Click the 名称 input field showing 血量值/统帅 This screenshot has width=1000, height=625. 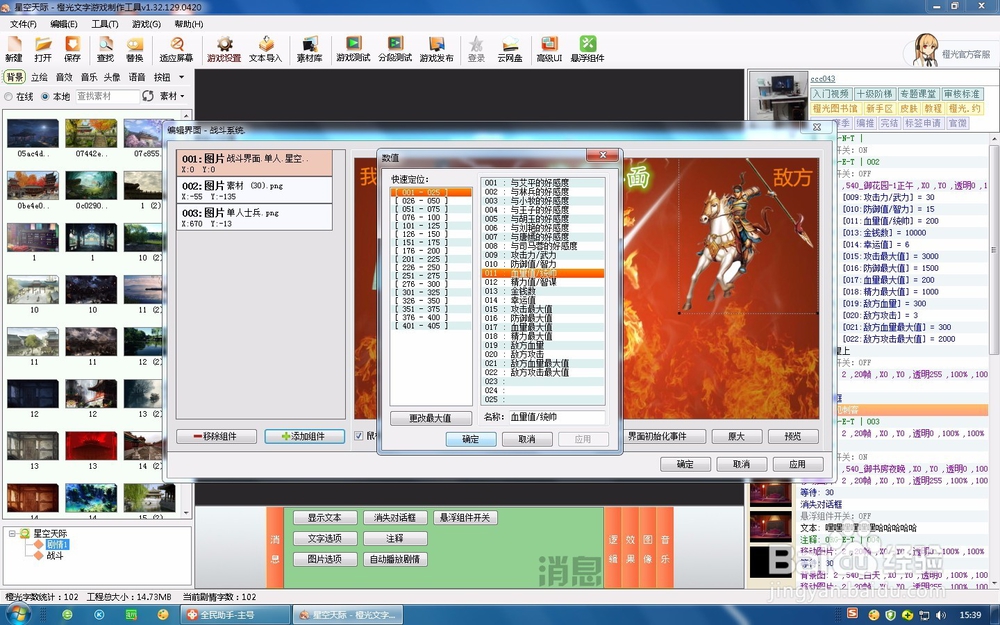pos(556,417)
